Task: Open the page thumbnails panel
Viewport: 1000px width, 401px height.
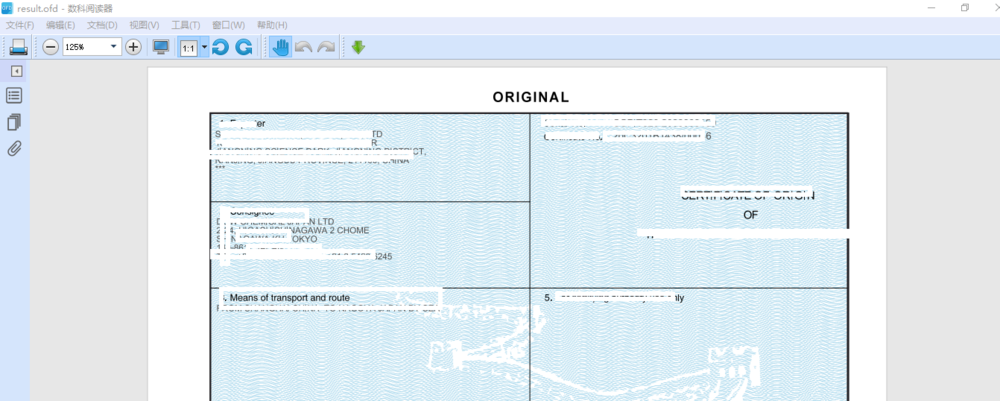Action: coord(15,122)
